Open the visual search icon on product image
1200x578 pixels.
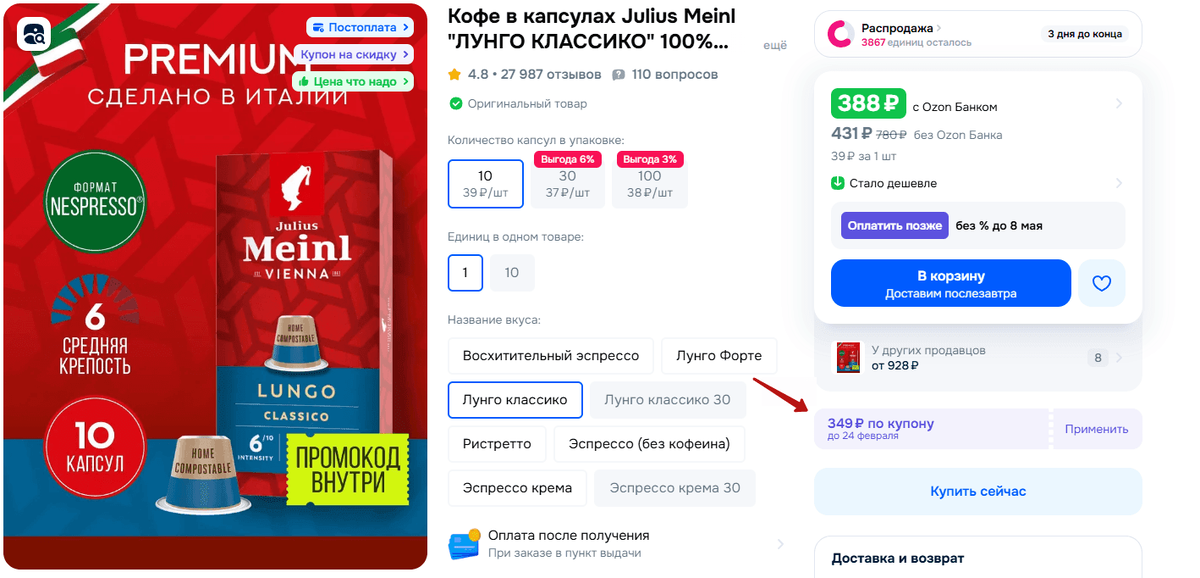tap(35, 34)
